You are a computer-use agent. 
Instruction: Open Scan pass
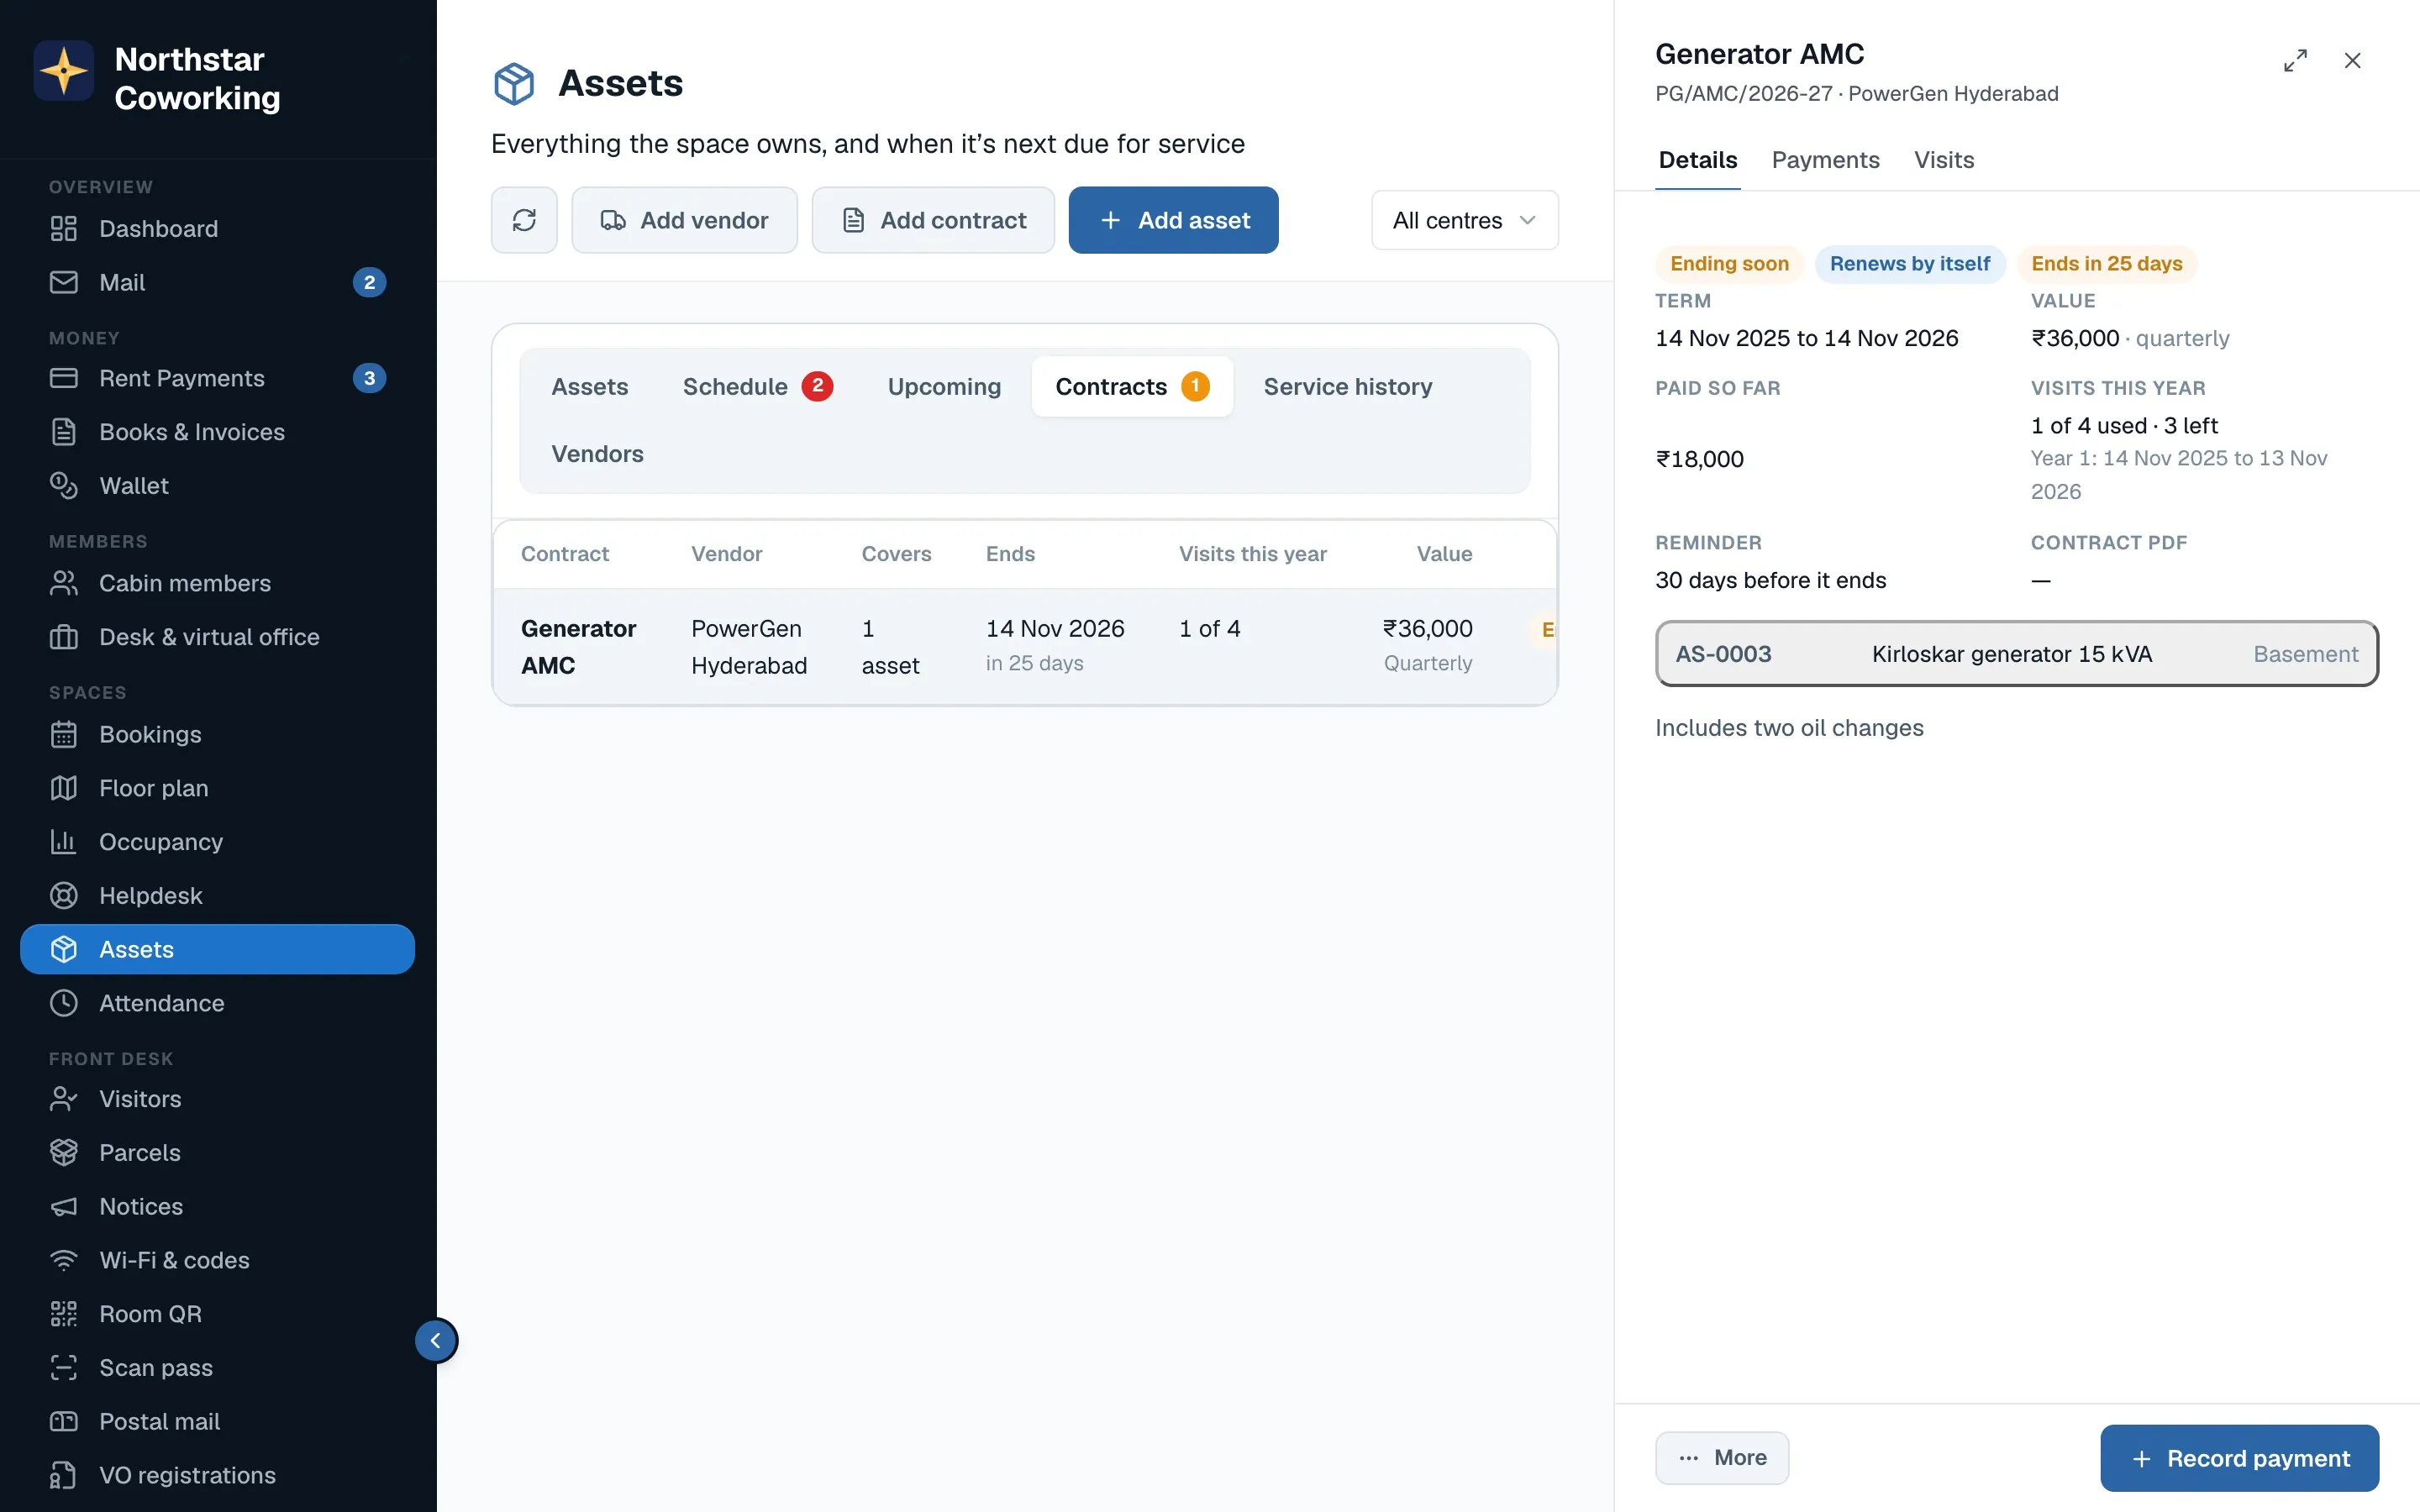[217, 1368]
